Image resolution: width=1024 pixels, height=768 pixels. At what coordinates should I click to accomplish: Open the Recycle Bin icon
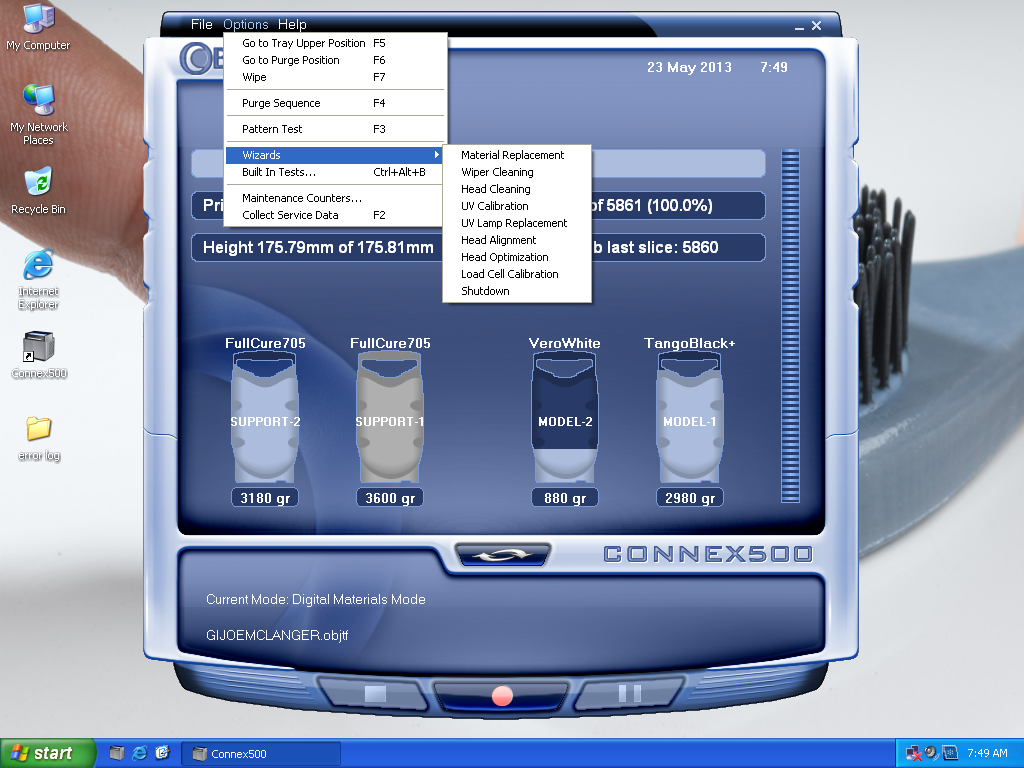click(38, 191)
